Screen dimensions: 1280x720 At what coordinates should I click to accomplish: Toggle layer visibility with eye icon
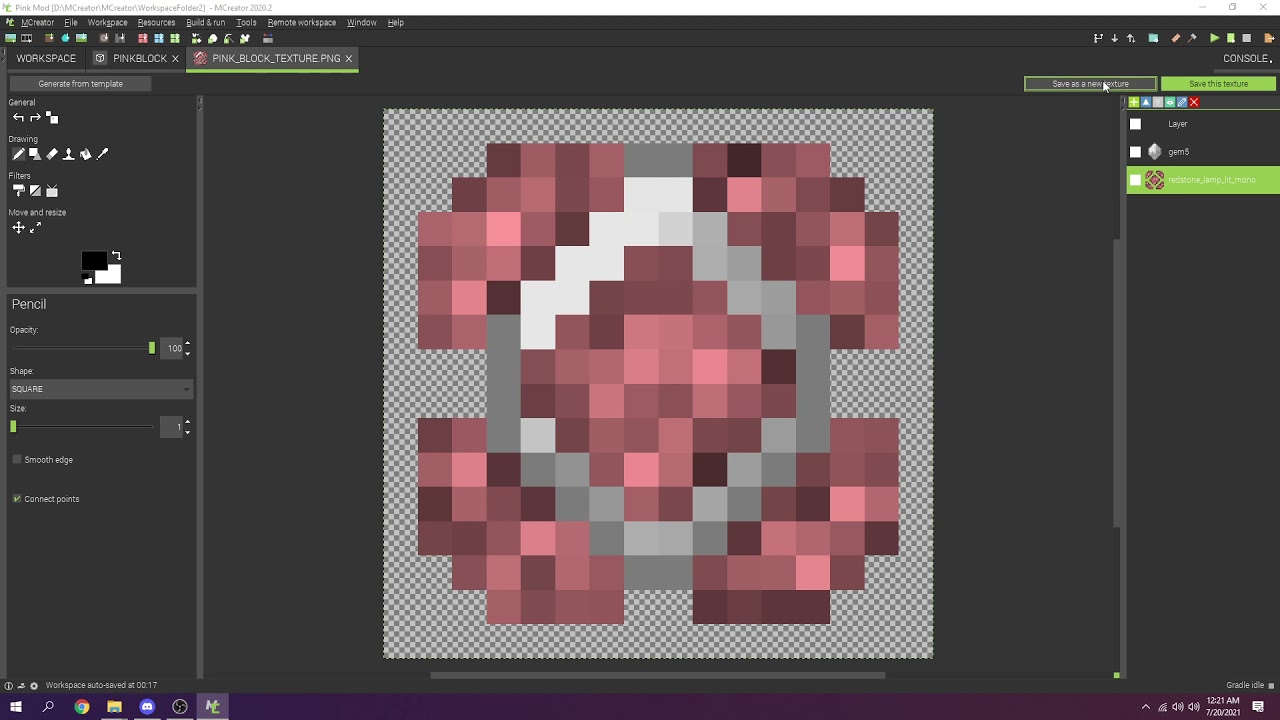(x=1170, y=102)
